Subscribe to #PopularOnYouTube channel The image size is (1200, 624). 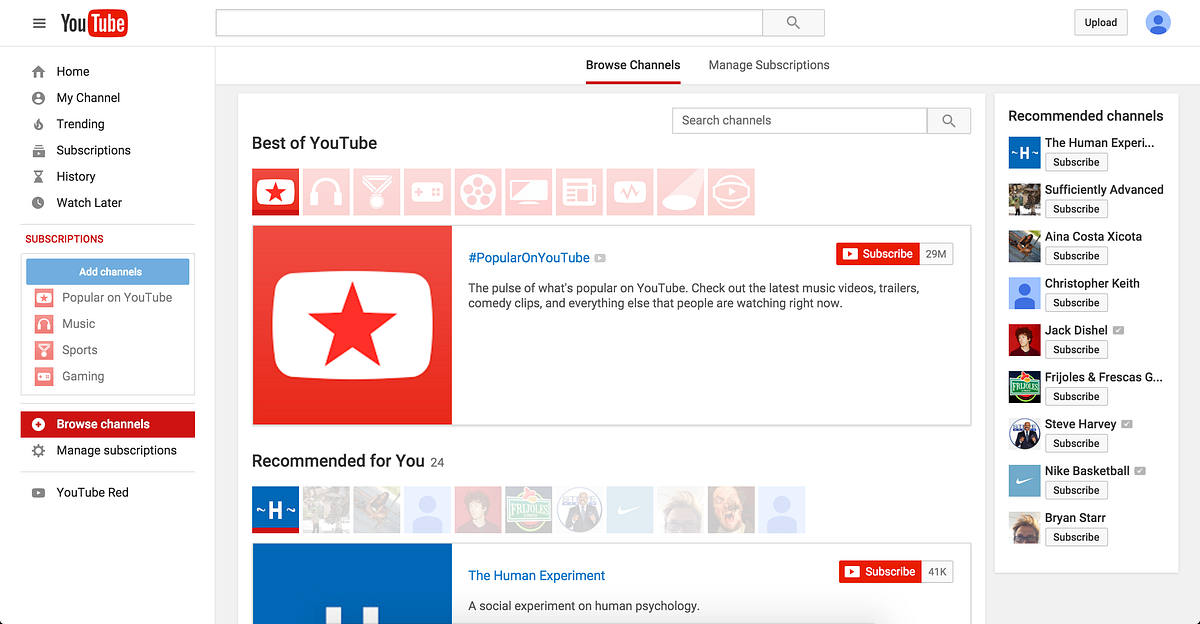[x=878, y=254]
